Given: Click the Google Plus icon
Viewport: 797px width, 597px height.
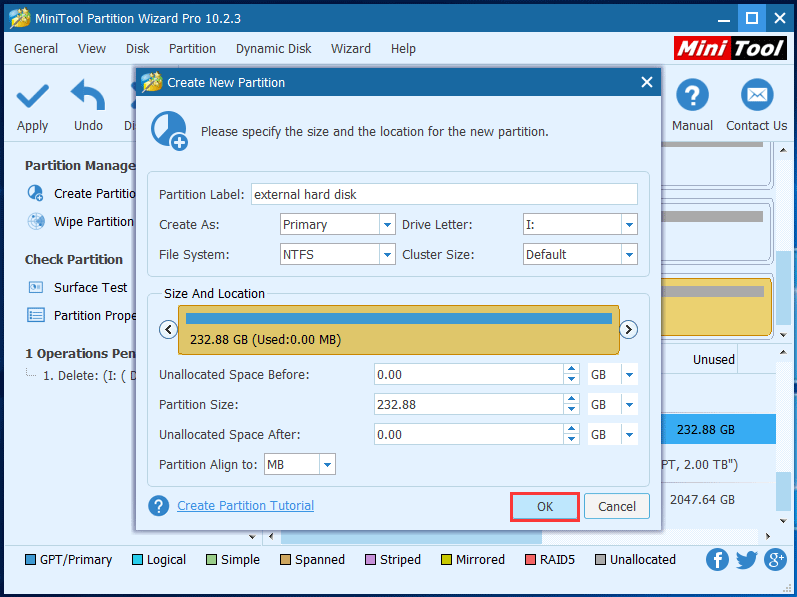Looking at the screenshot, I should [776, 560].
